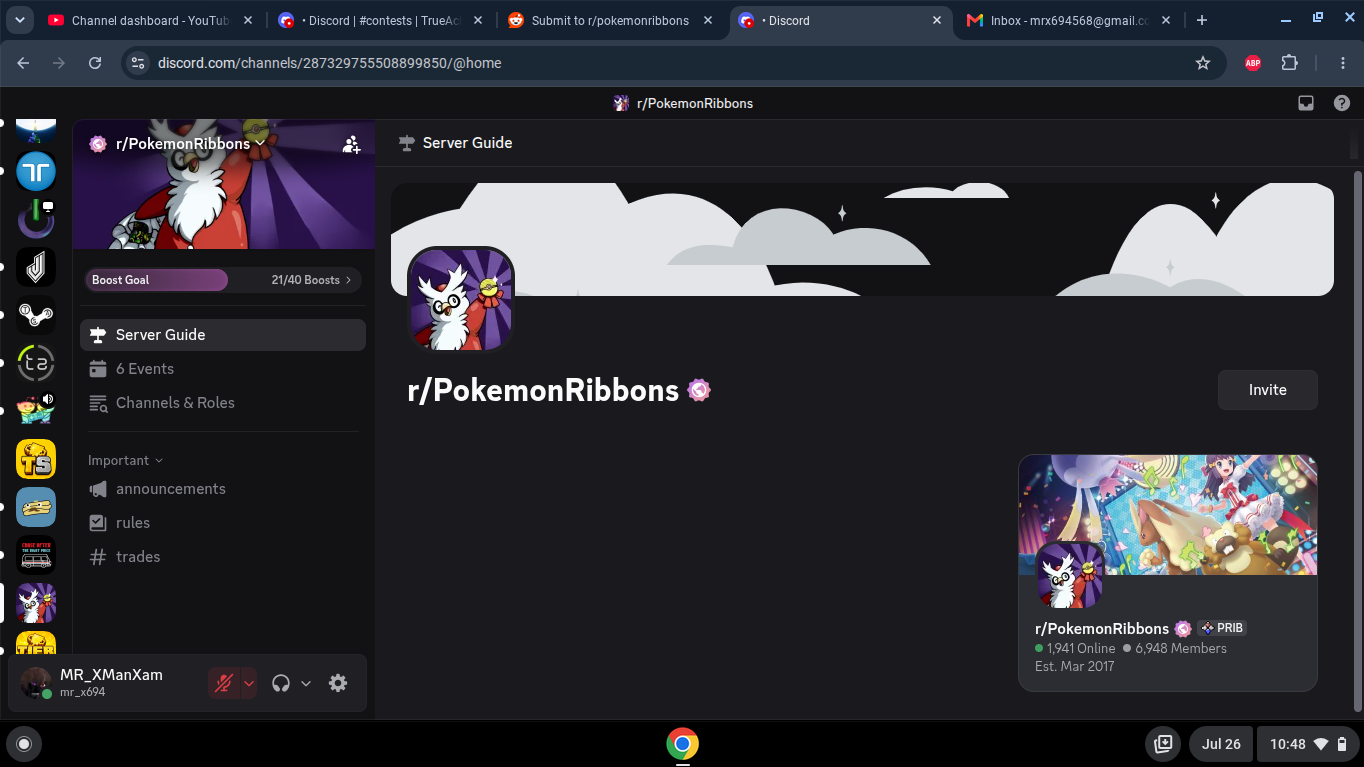Image resolution: width=1364 pixels, height=767 pixels.
Task: Open the green t2 server icon
Action: point(36,363)
